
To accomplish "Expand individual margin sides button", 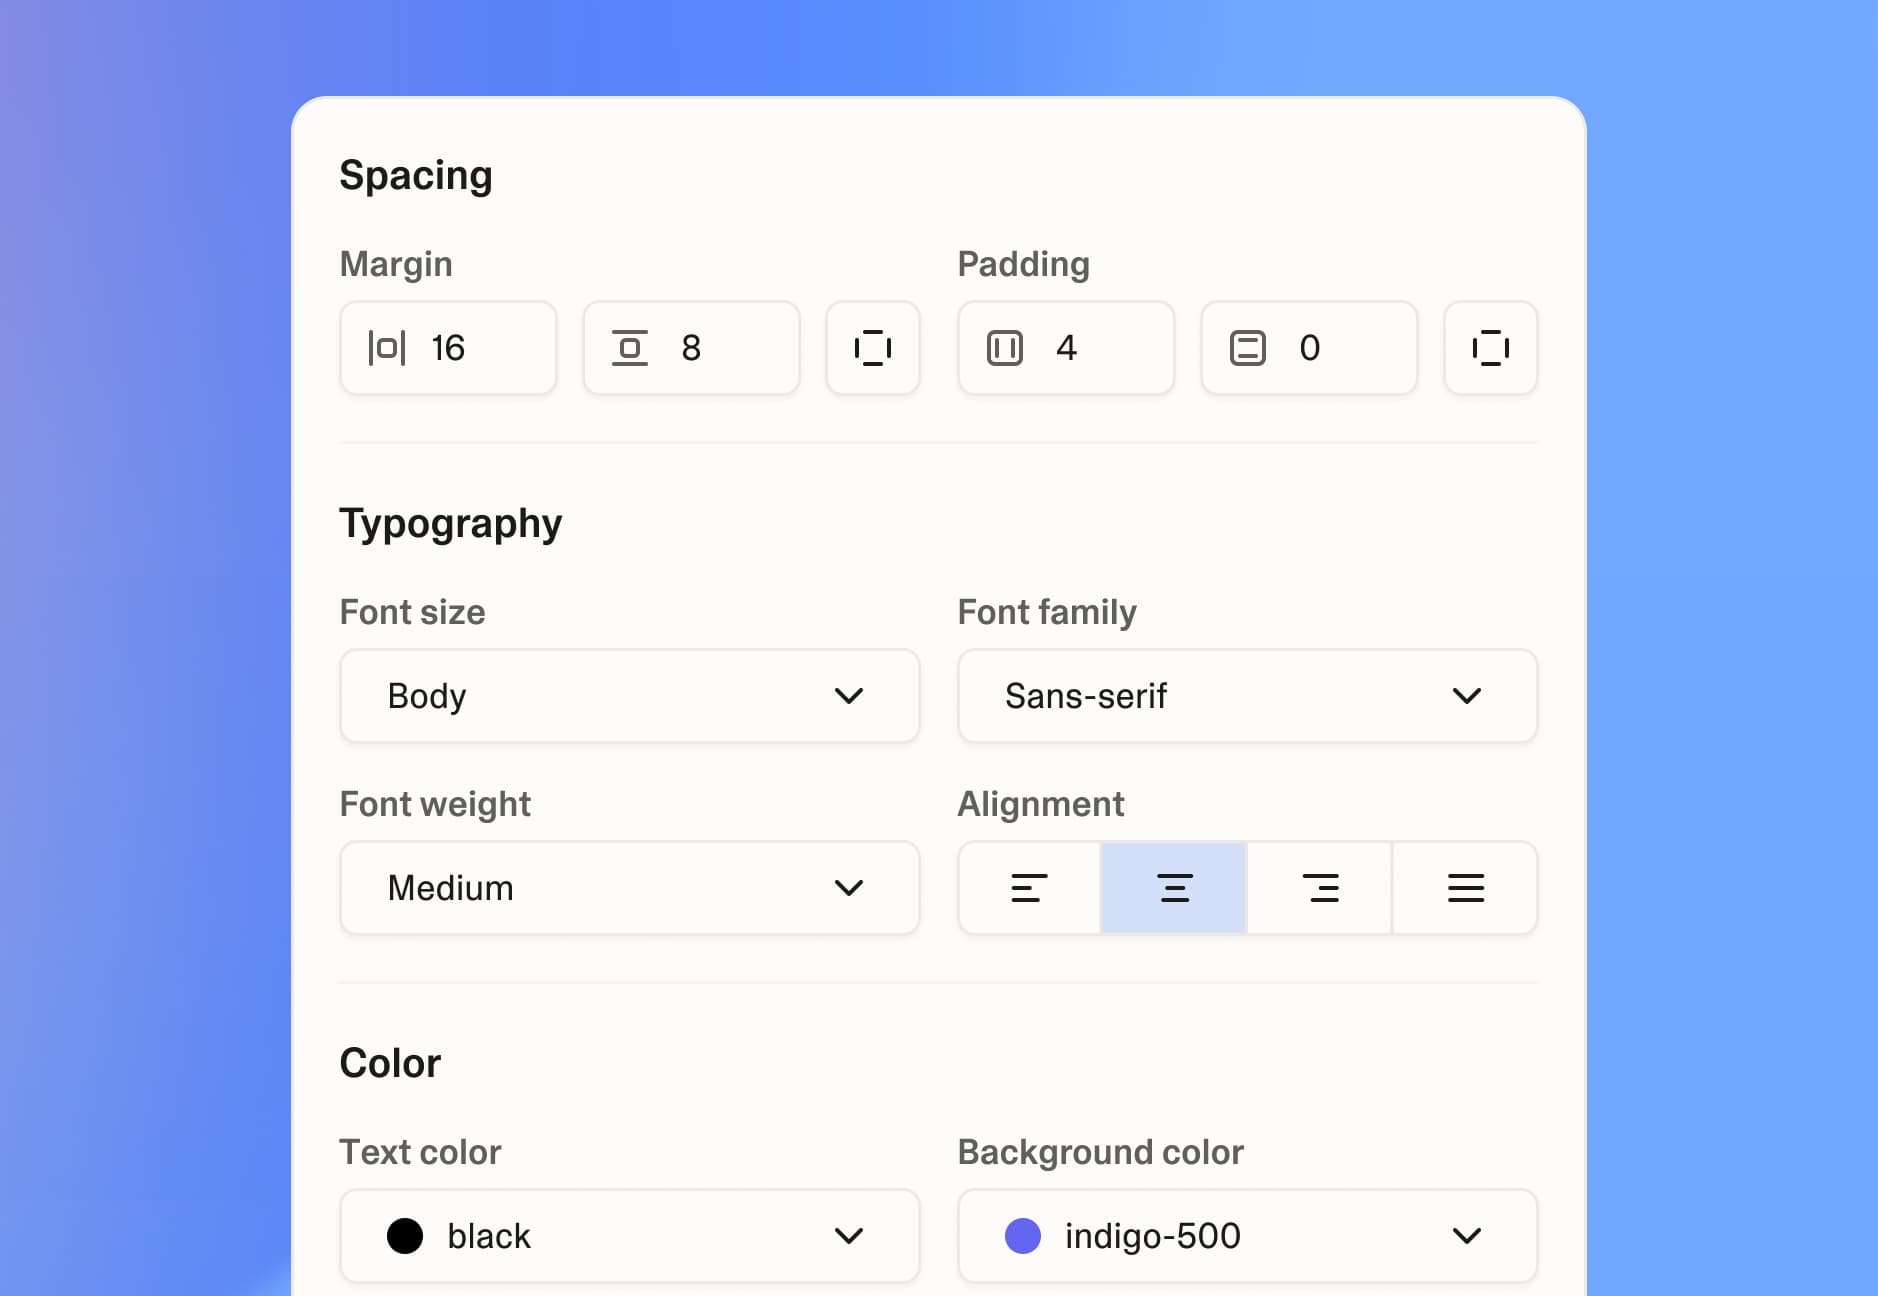I will [872, 348].
